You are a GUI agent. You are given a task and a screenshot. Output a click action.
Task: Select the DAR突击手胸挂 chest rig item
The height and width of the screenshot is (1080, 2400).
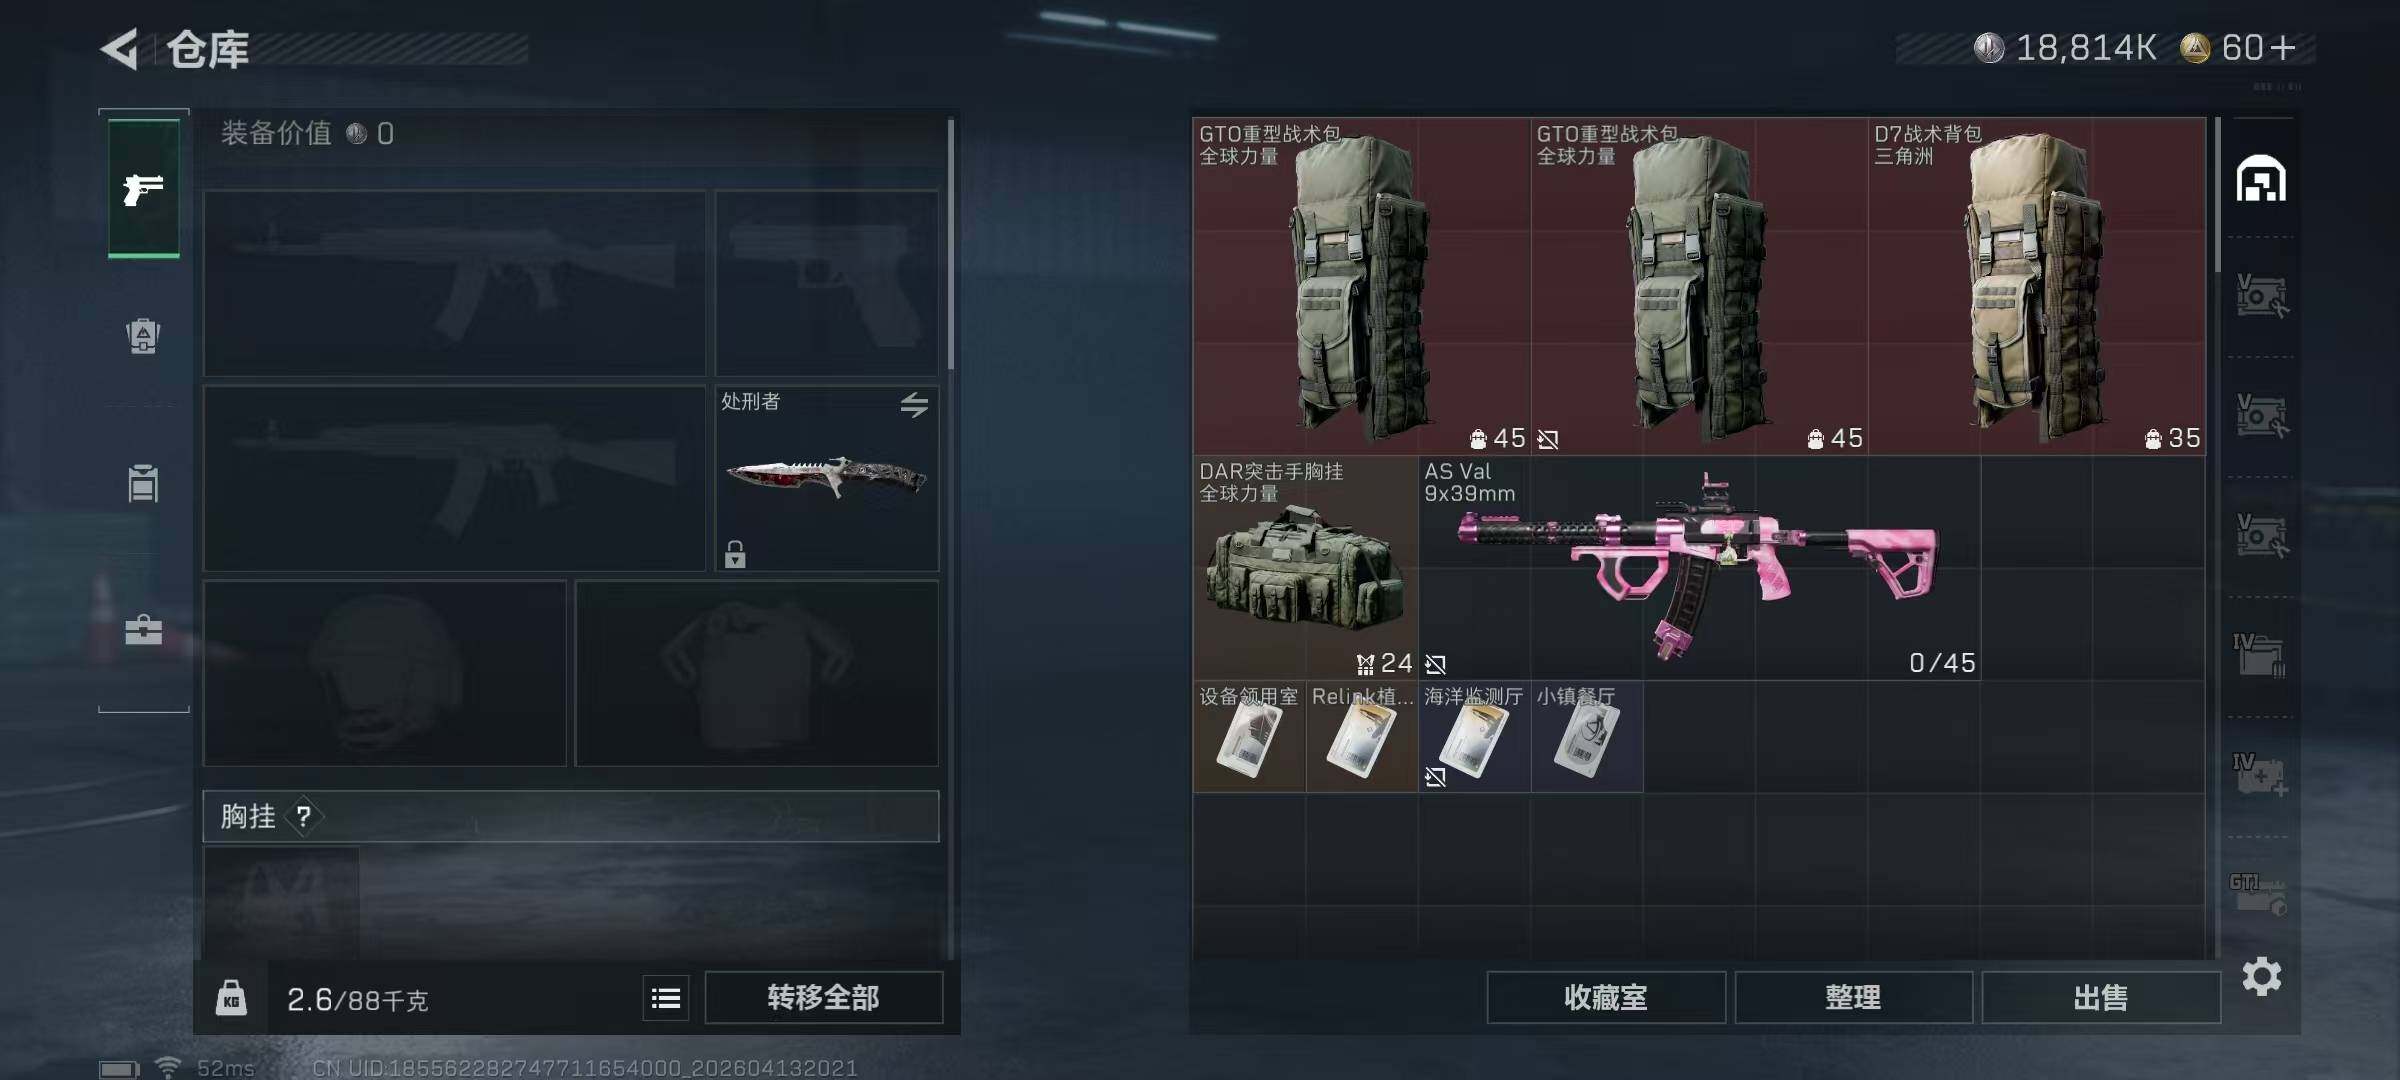(1305, 568)
